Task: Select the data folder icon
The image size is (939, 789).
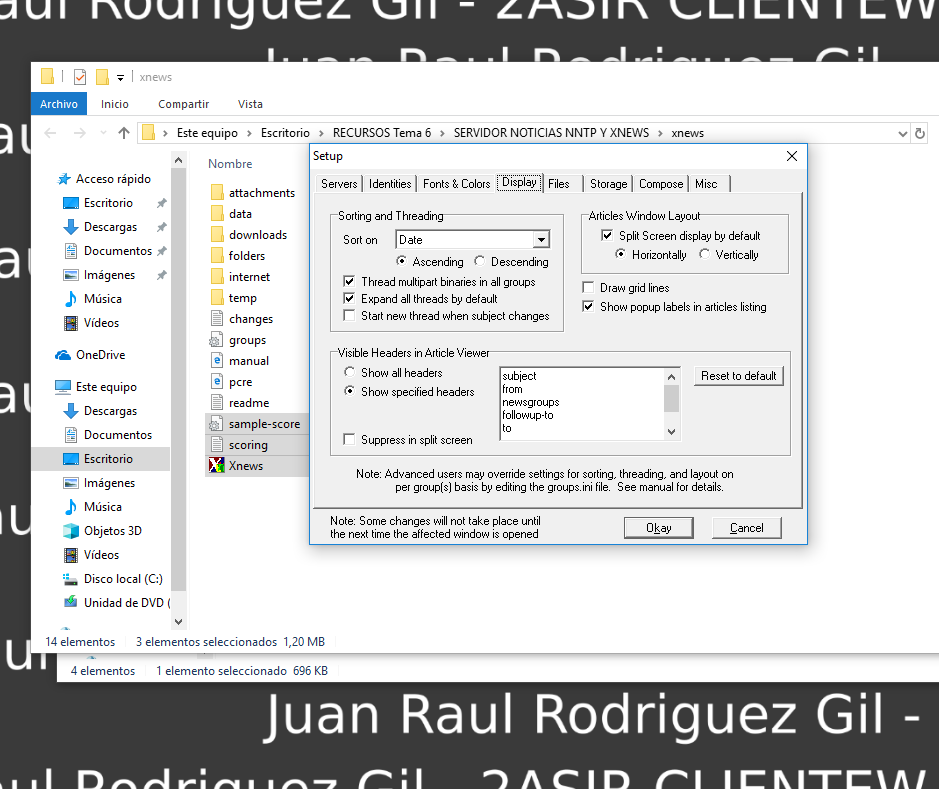Action: coord(217,214)
